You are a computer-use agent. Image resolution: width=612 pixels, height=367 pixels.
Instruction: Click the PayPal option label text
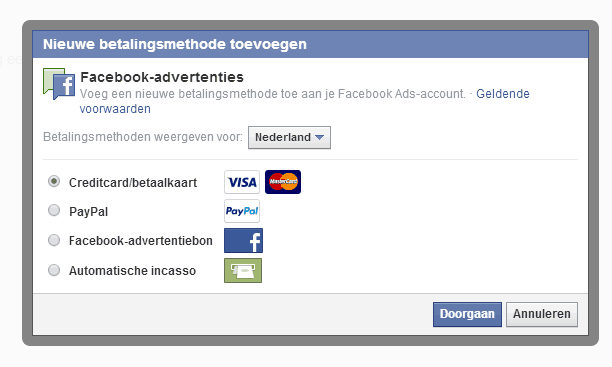click(x=89, y=212)
